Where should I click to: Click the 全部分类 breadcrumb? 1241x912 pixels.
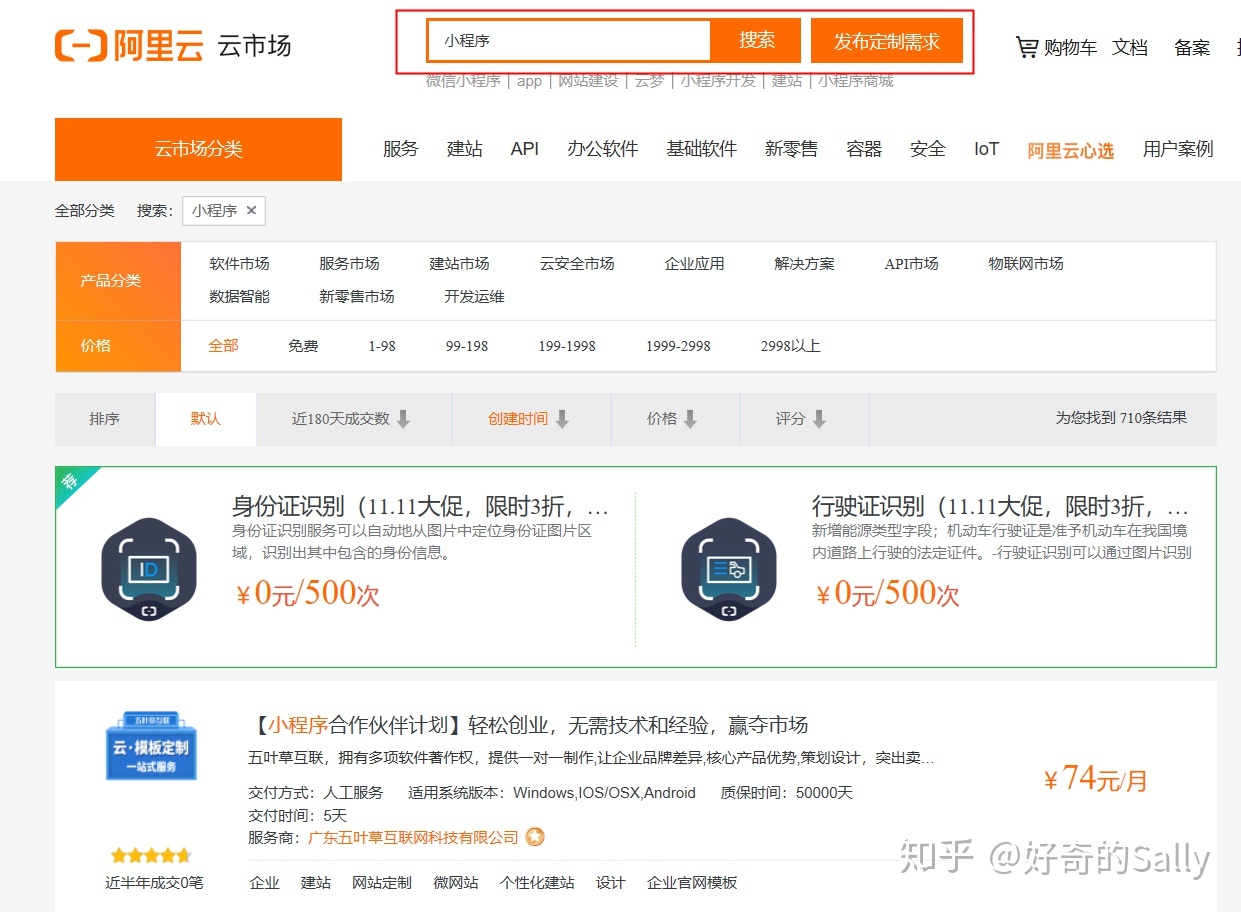point(85,211)
